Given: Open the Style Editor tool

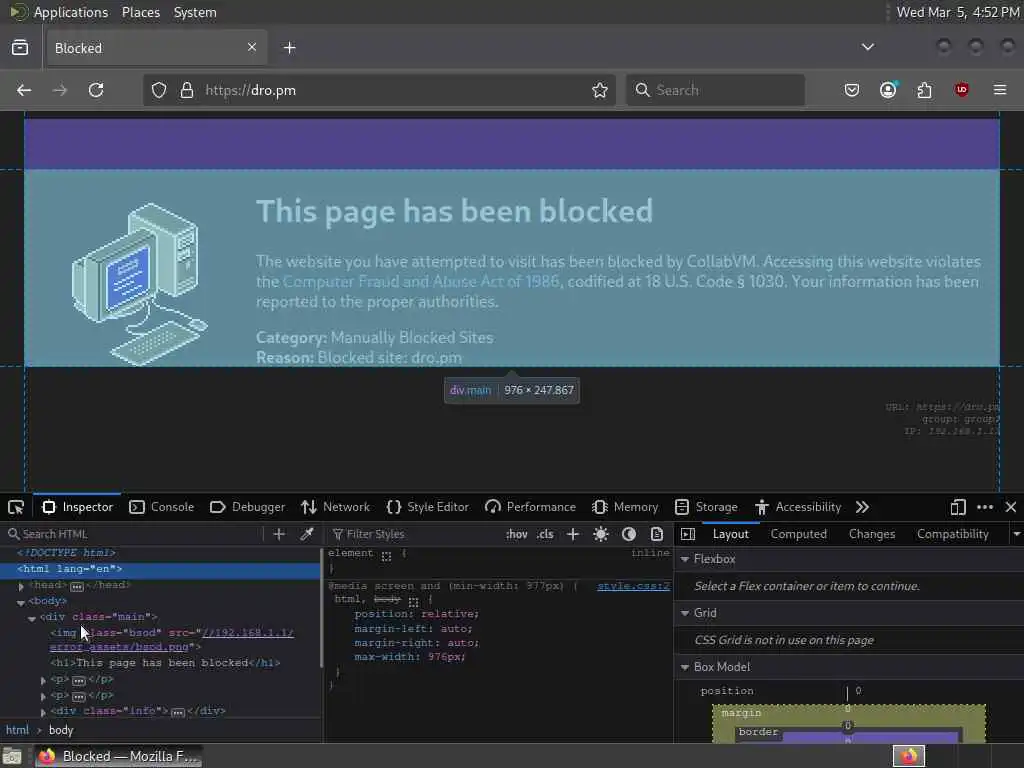Looking at the screenshot, I should pyautogui.click(x=428, y=507).
